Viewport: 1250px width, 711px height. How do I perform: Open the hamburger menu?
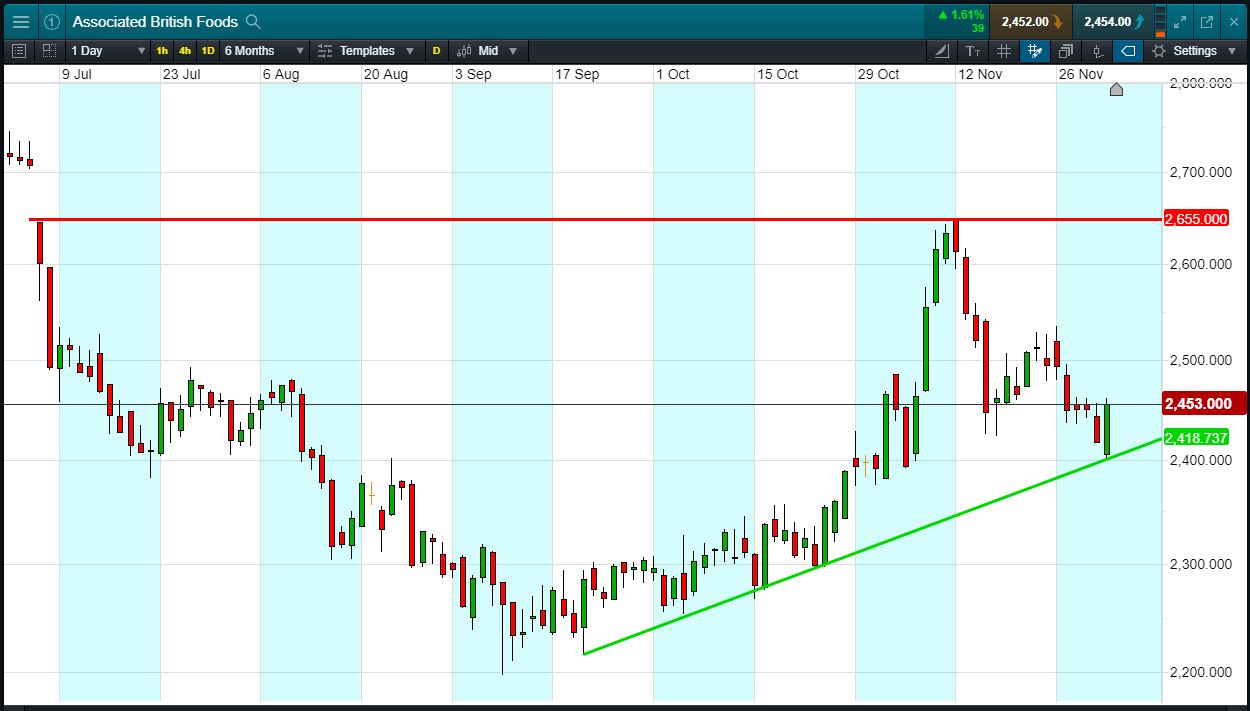21,21
